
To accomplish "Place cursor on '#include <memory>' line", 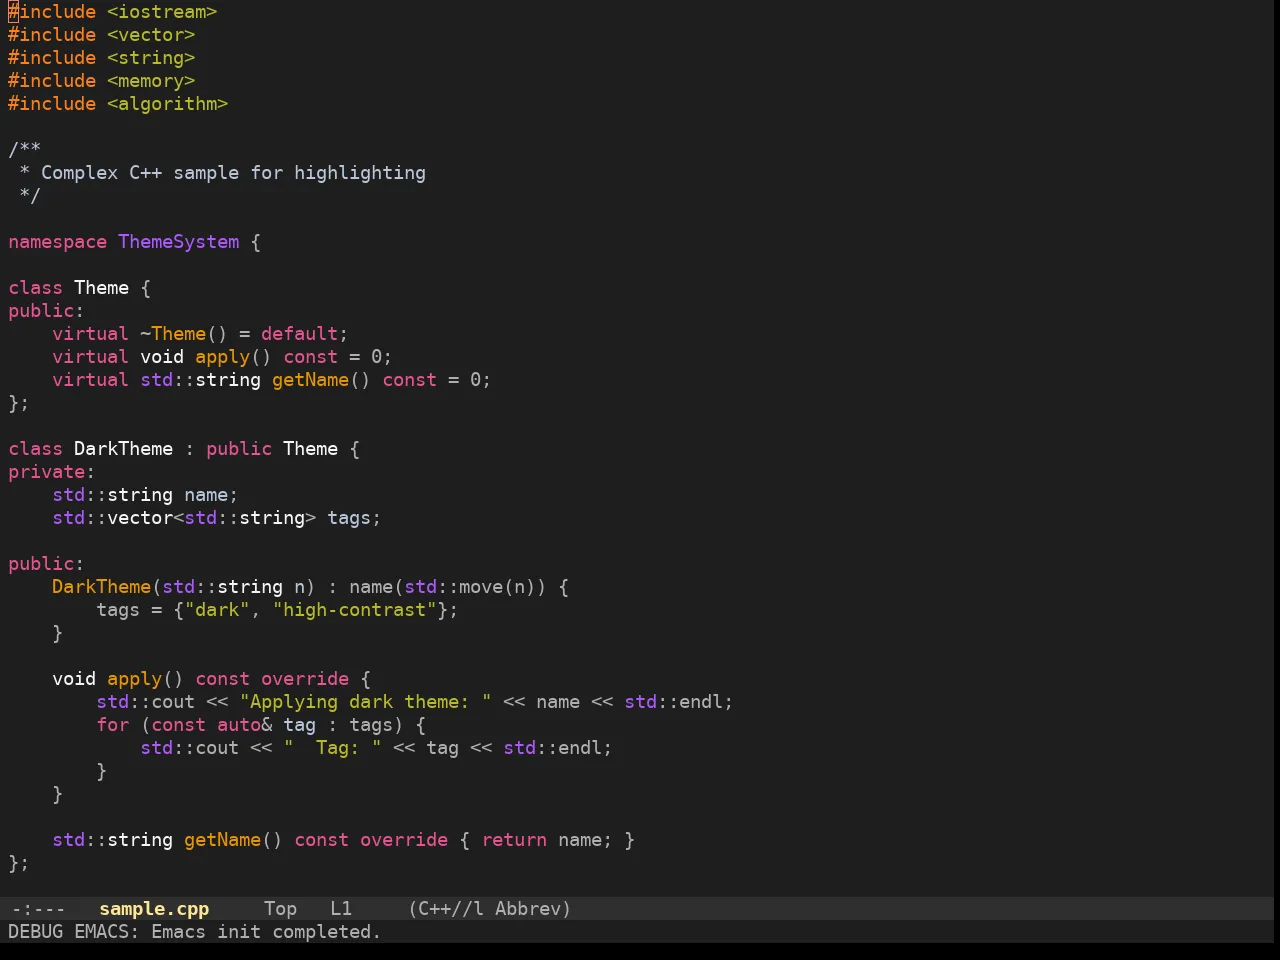I will pos(102,81).
